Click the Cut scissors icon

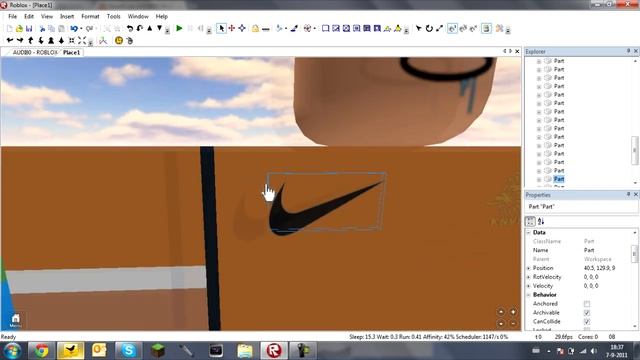pyautogui.click(x=42, y=29)
